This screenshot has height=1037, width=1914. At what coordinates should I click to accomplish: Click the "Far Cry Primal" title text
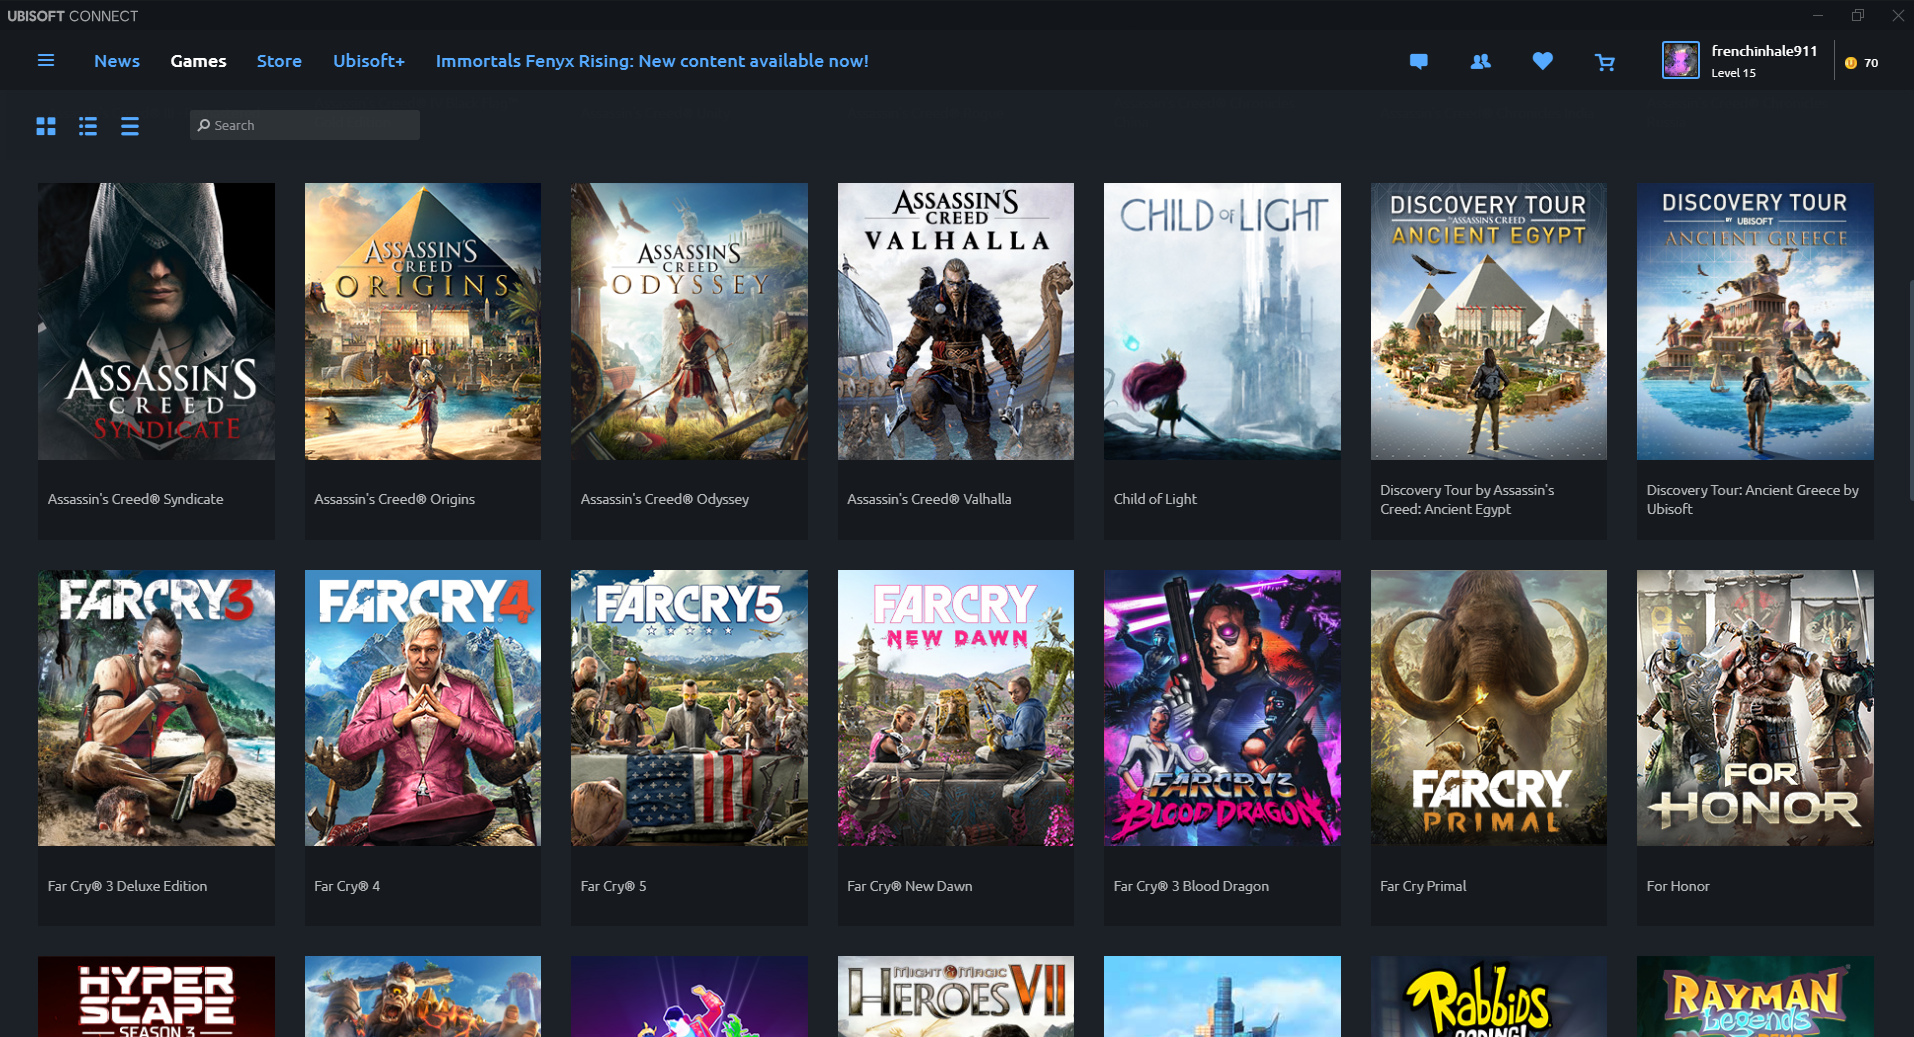[1423, 886]
